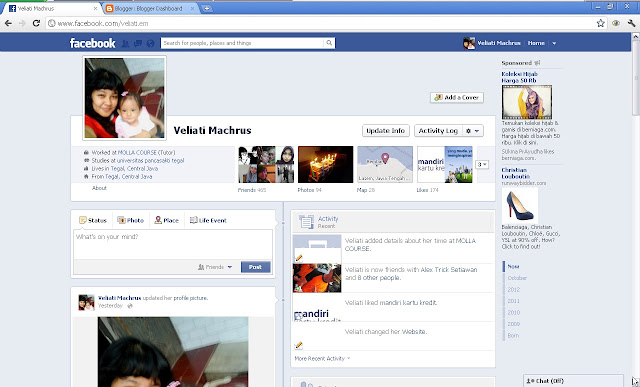Screen dimensions: 640x387
Task: Select the Photo composer tab
Action: pos(131,220)
